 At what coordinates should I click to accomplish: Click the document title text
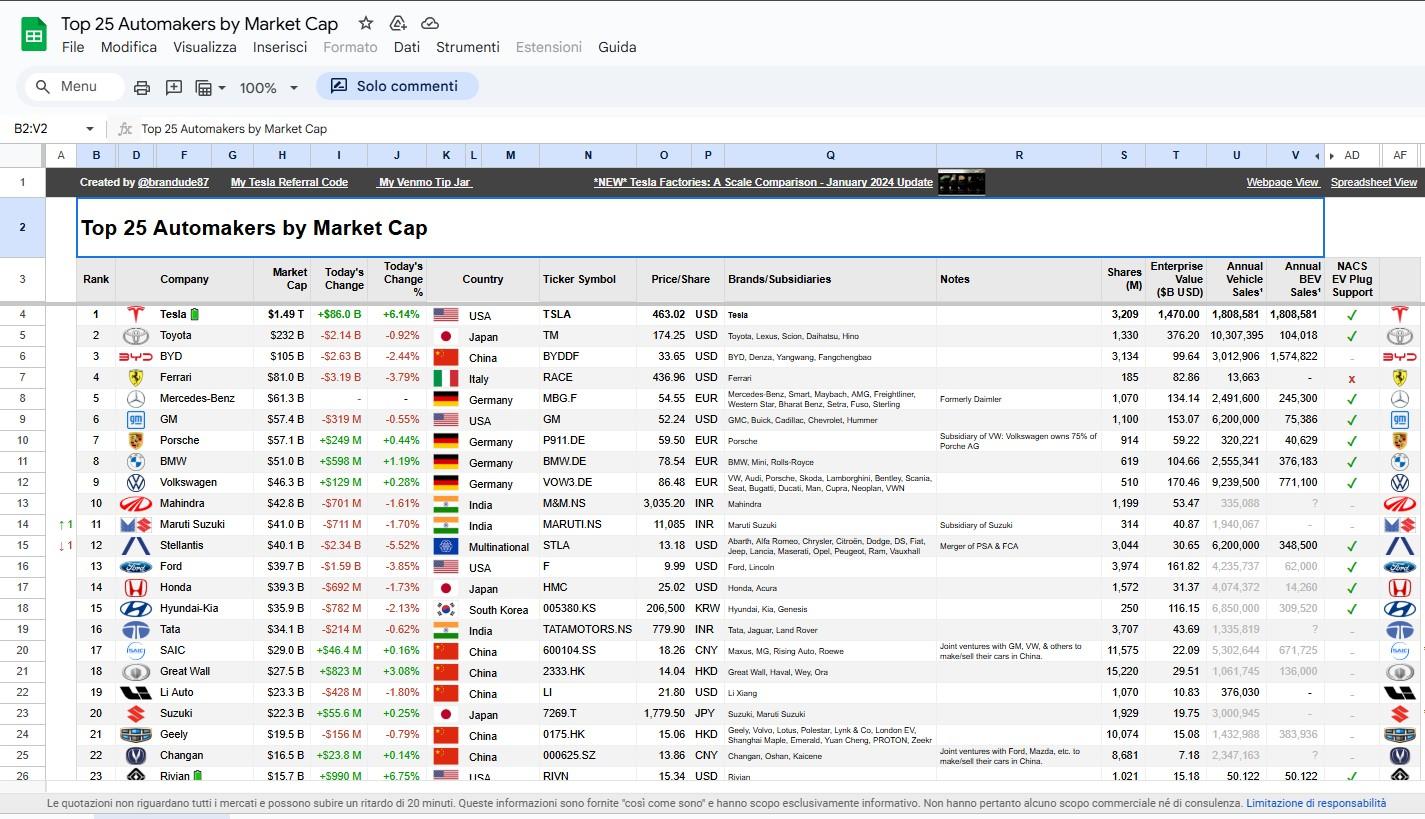(x=200, y=23)
